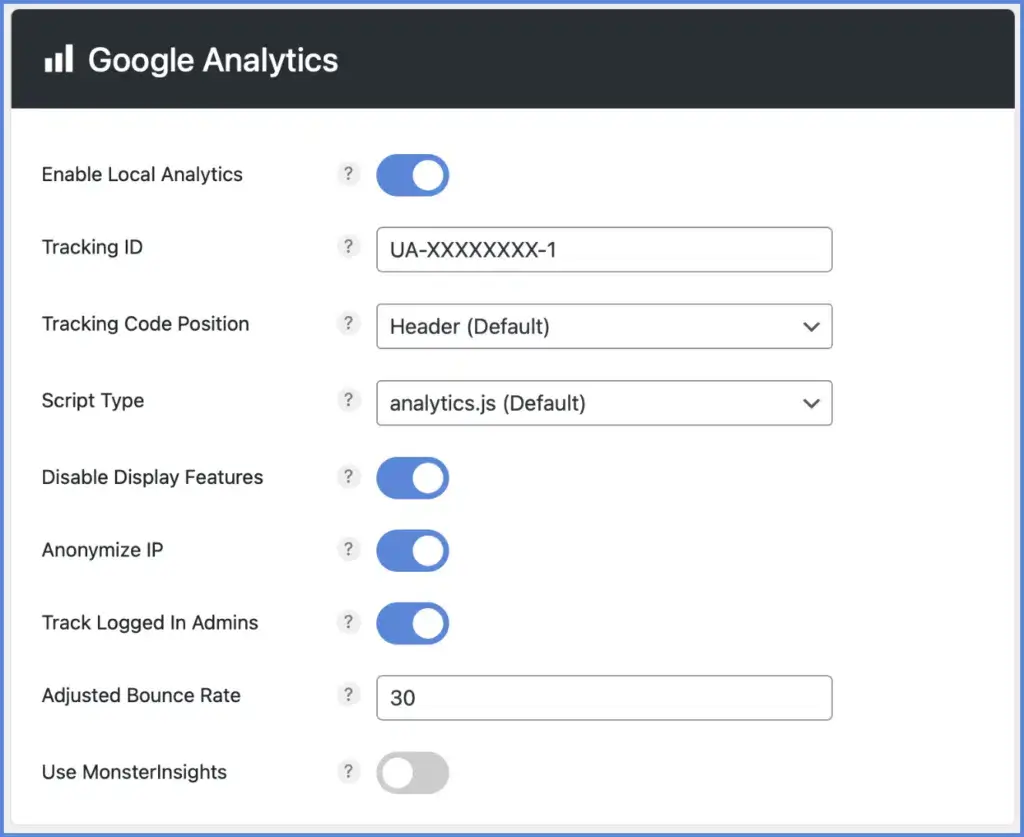This screenshot has height=837, width=1024.
Task: Focus the Adjusted Bounce Rate input
Action: [x=604, y=698]
